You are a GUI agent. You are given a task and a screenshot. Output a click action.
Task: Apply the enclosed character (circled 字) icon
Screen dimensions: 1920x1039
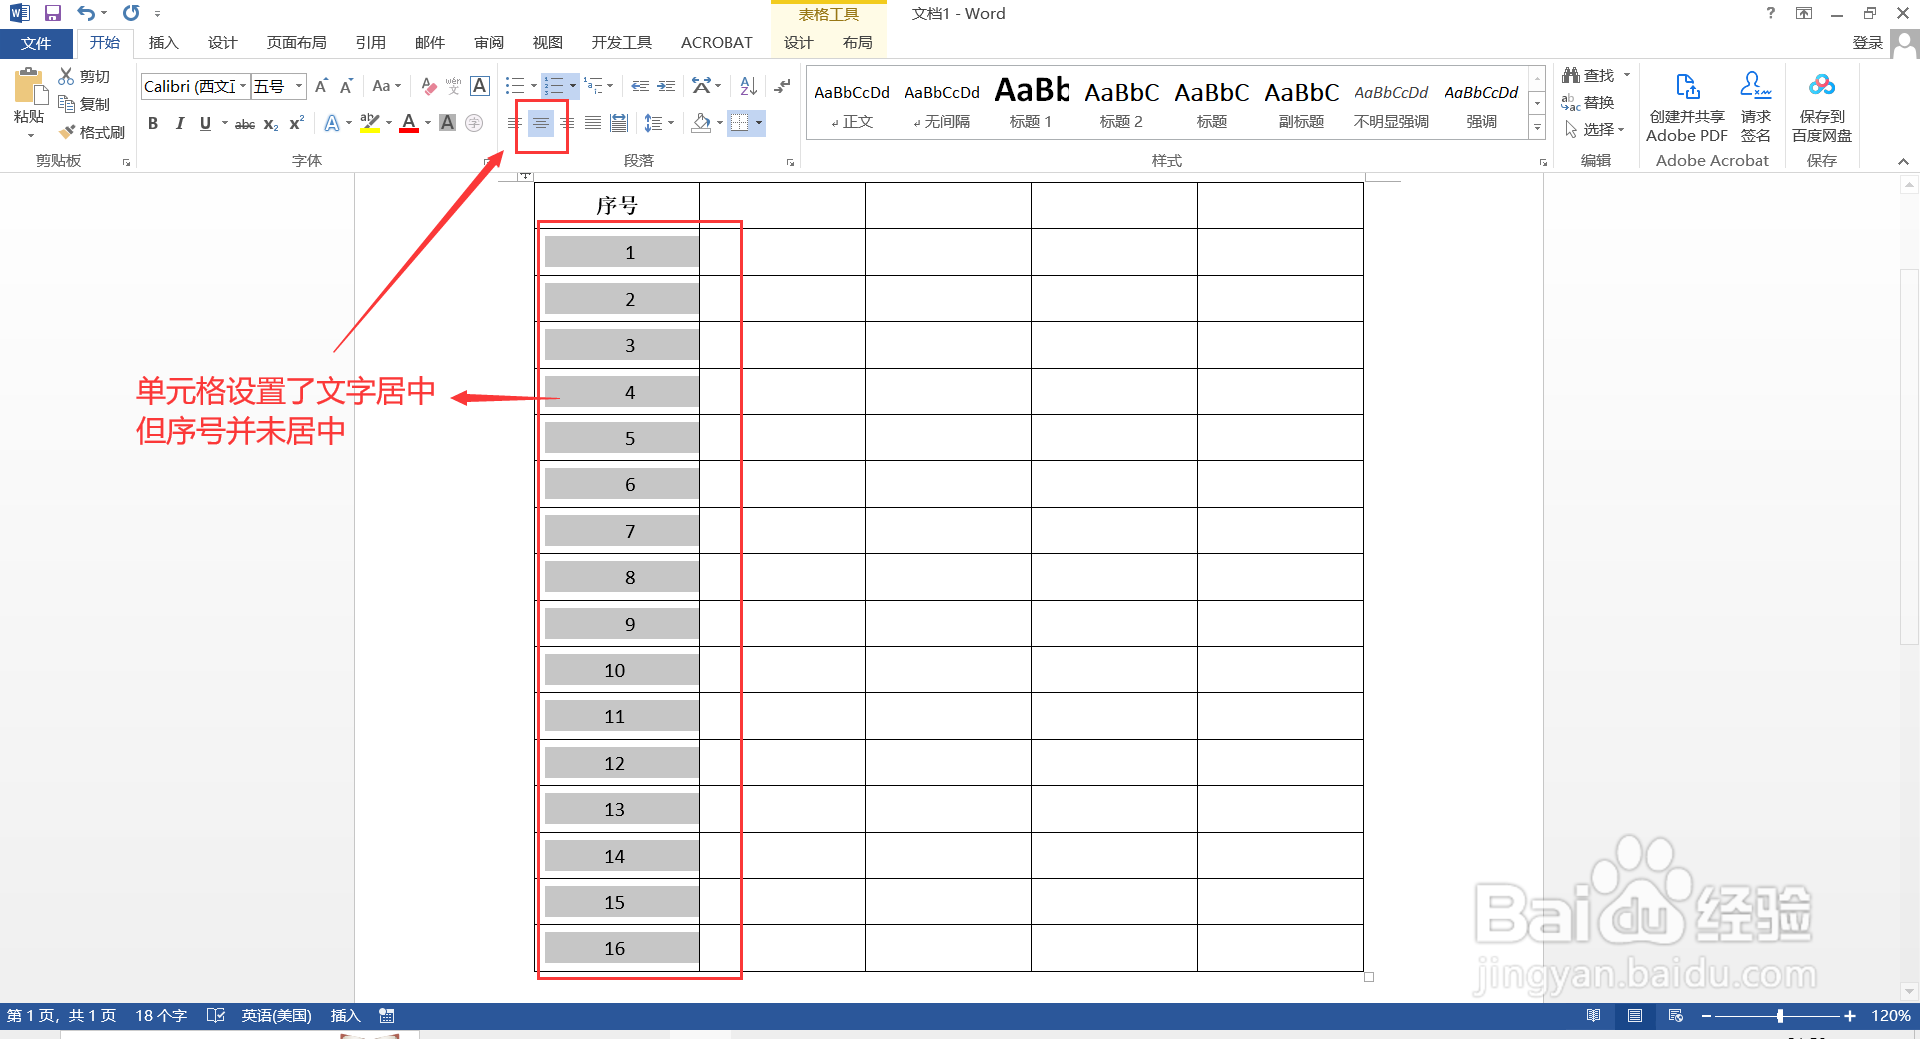click(474, 123)
